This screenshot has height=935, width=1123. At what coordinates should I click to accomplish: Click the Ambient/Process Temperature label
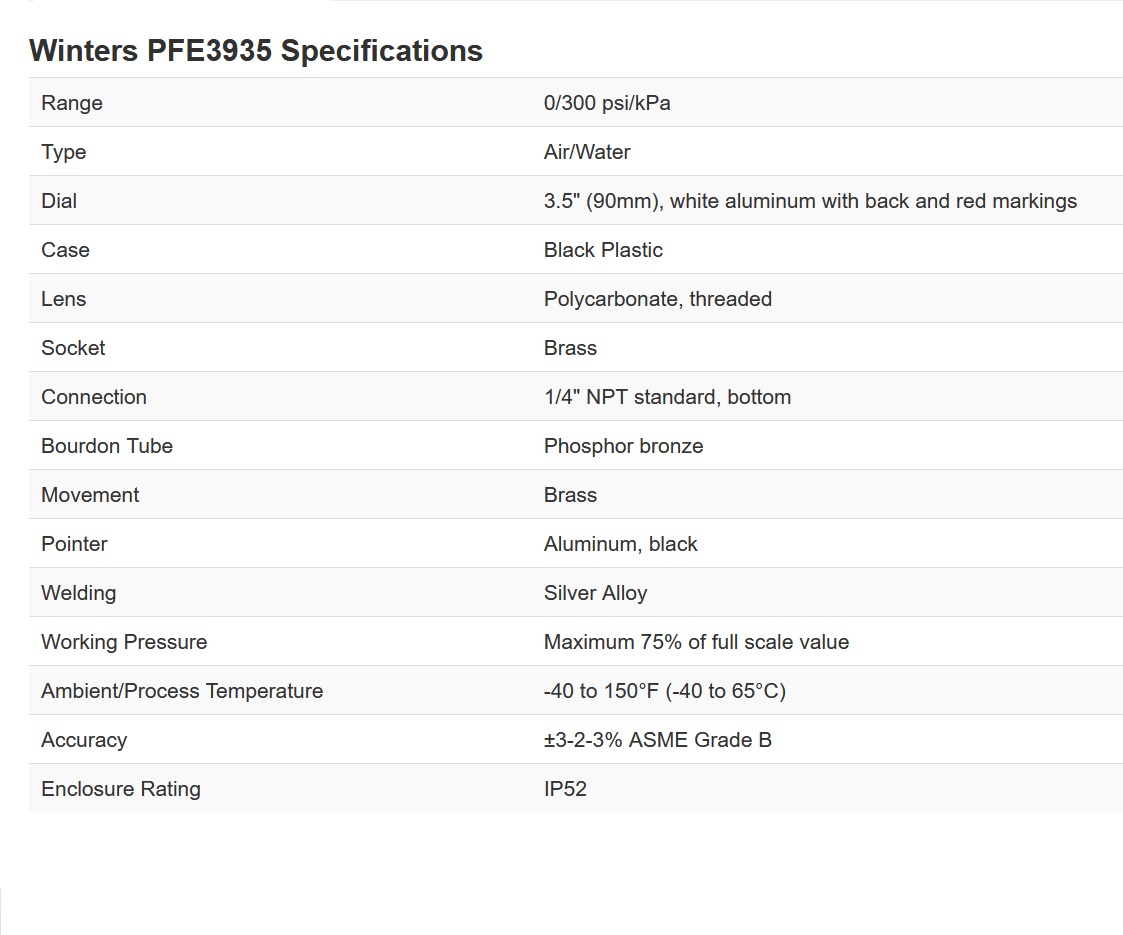(x=182, y=691)
